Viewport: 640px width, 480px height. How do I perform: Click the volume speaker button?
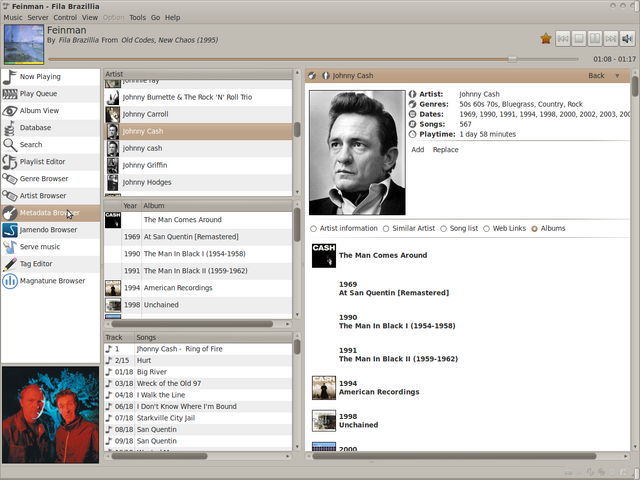click(627, 39)
